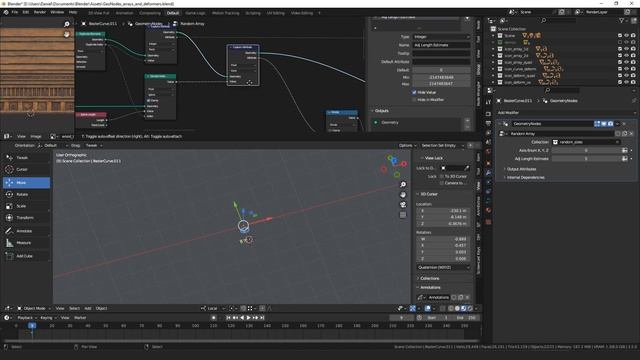
Task: Expand the Collections panel in sidebar
Action: click(x=427, y=278)
